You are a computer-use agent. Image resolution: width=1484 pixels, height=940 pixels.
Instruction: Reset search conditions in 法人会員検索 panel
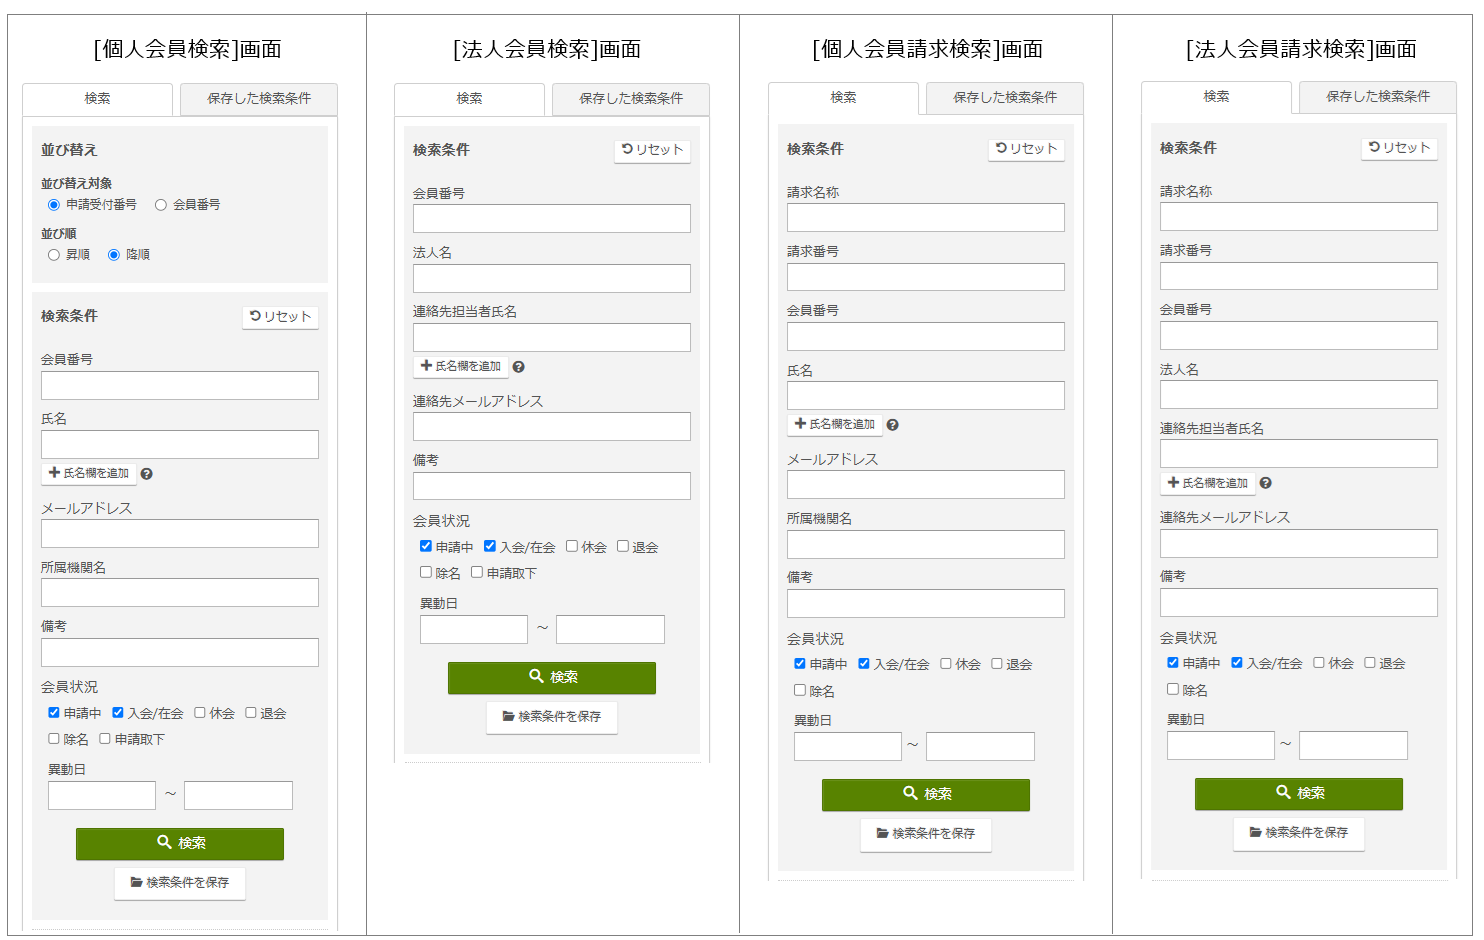pos(652,150)
